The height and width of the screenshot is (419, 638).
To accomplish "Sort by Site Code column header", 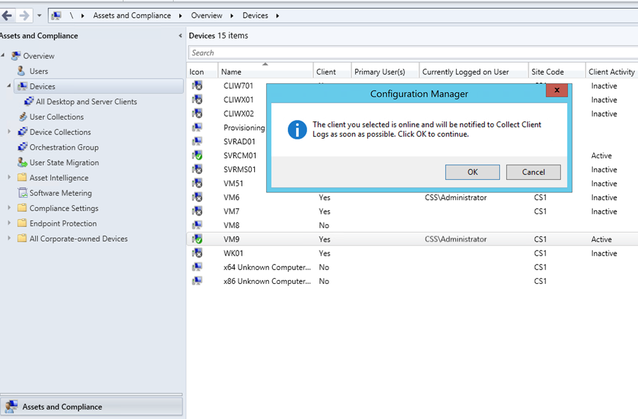I will [557, 72].
